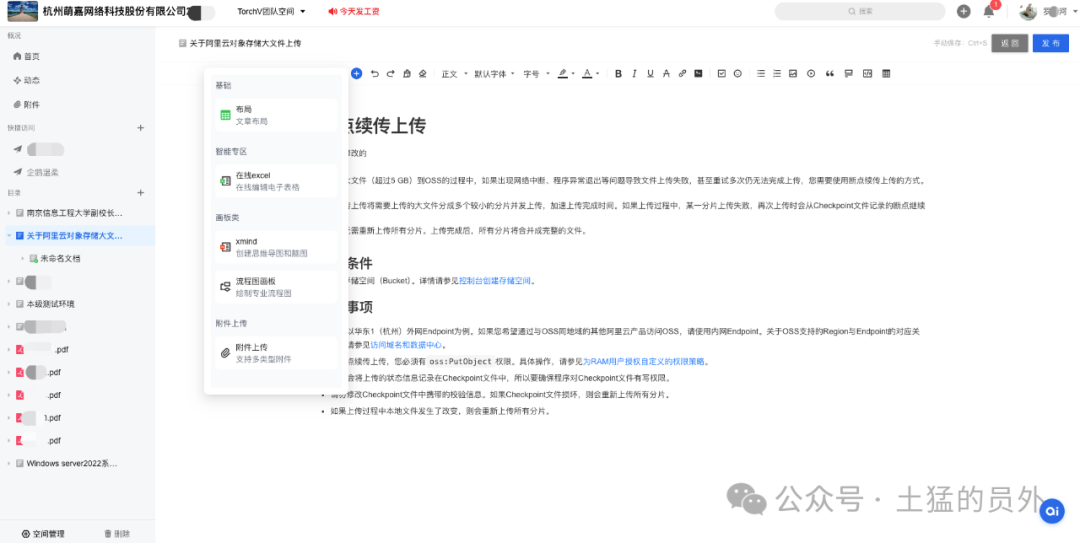Redo the last edit
This screenshot has height=543, width=1080.
coord(391,74)
